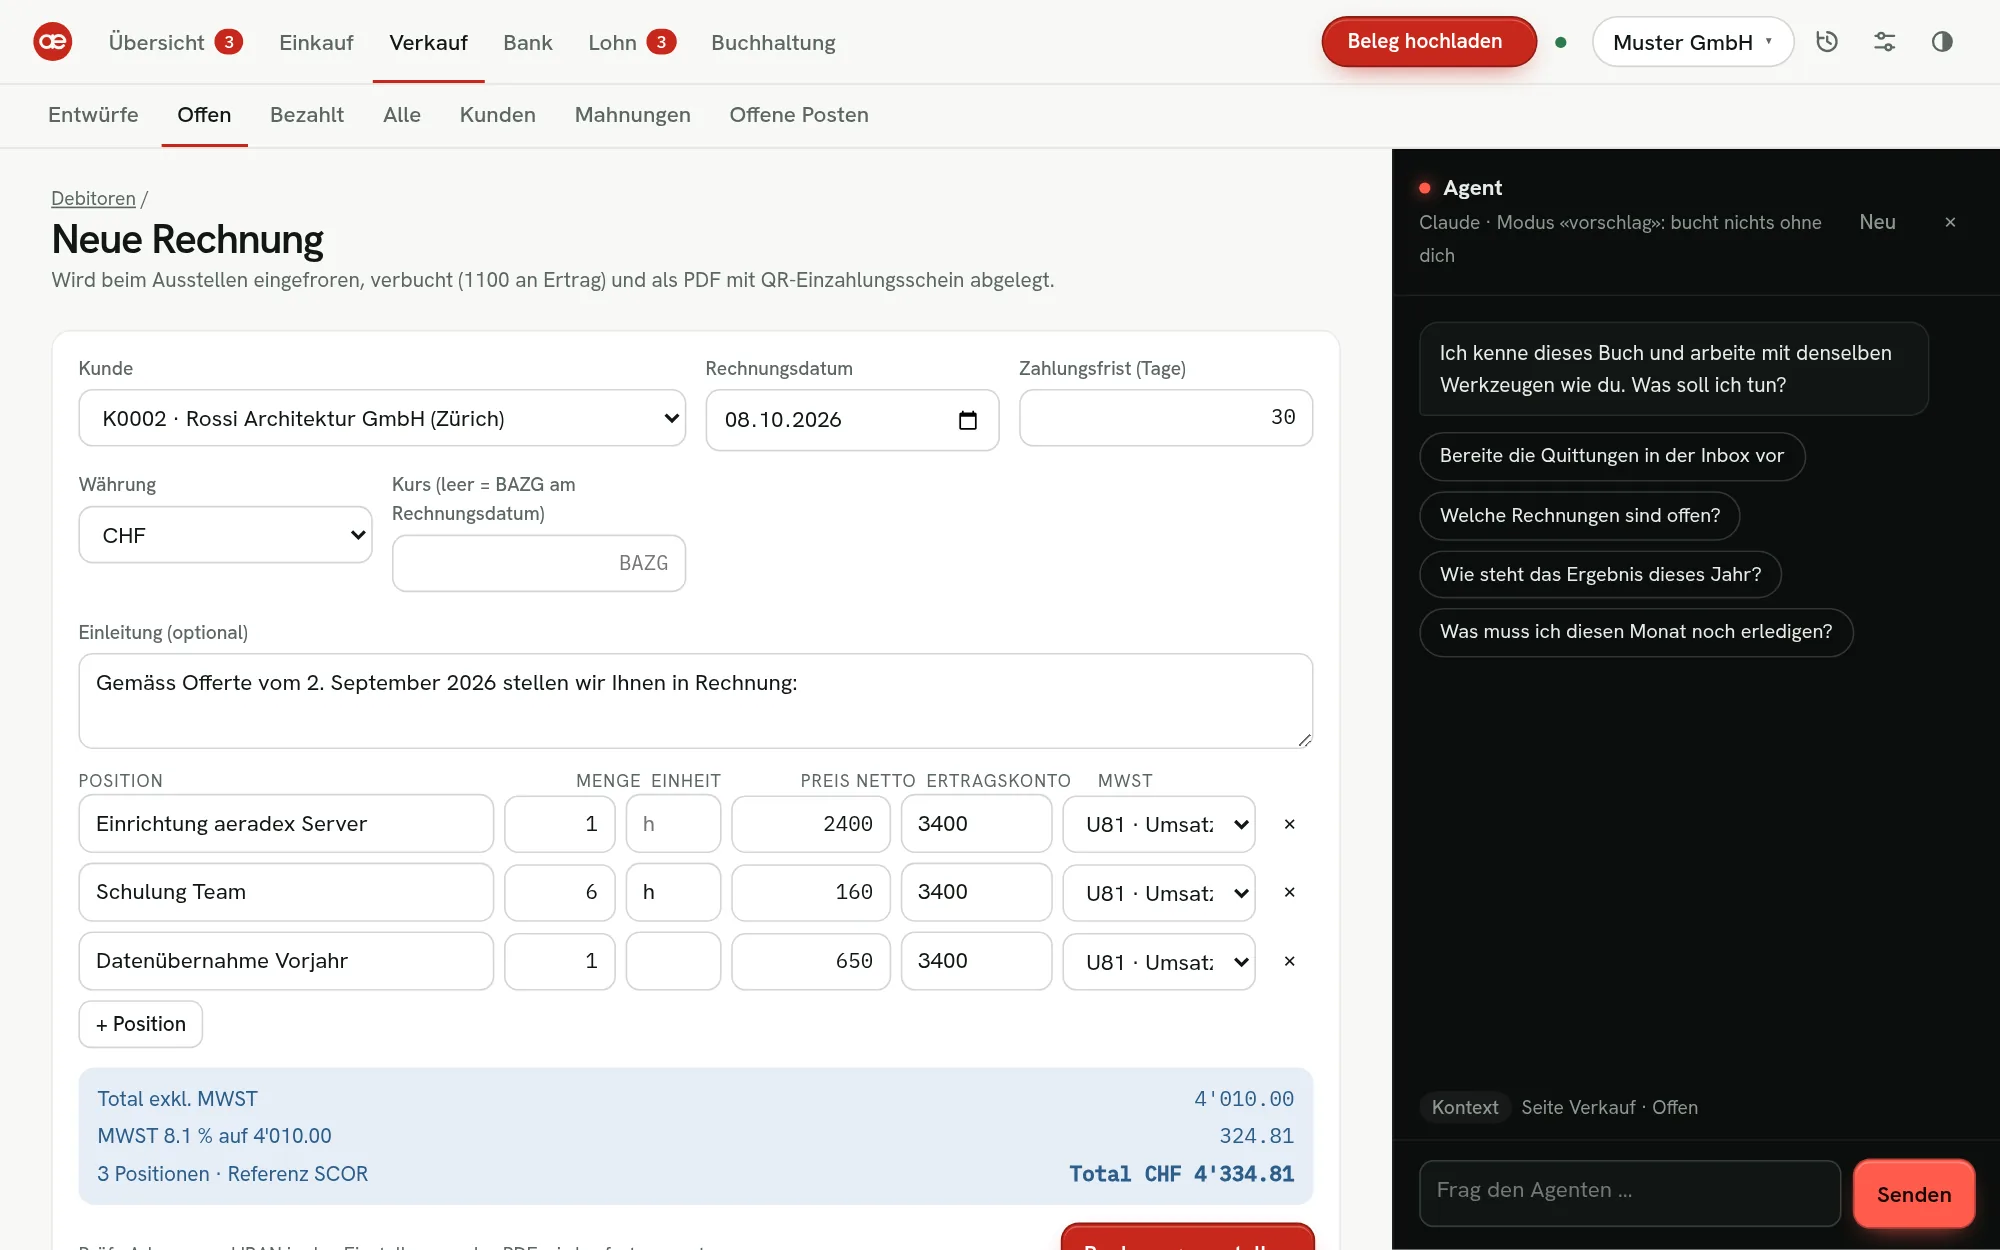Open the Kunde customer dropdown
This screenshot has height=1250, width=2000.
382,418
